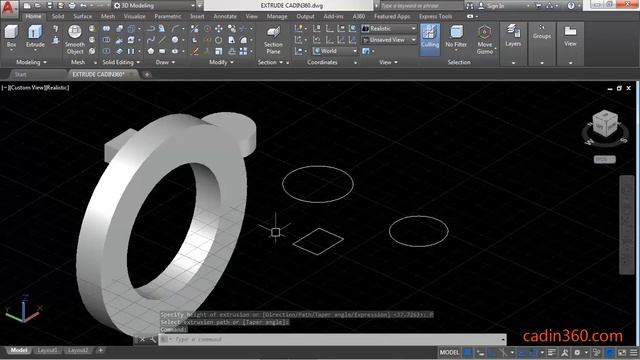Expand the Section panel dropdown arrow
Viewport: 640px width, 360px height.
pos(281,62)
